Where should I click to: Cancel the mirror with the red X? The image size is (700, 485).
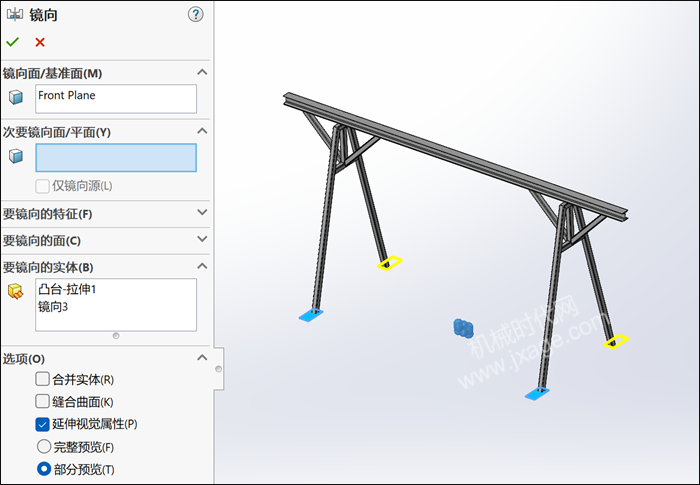point(40,42)
